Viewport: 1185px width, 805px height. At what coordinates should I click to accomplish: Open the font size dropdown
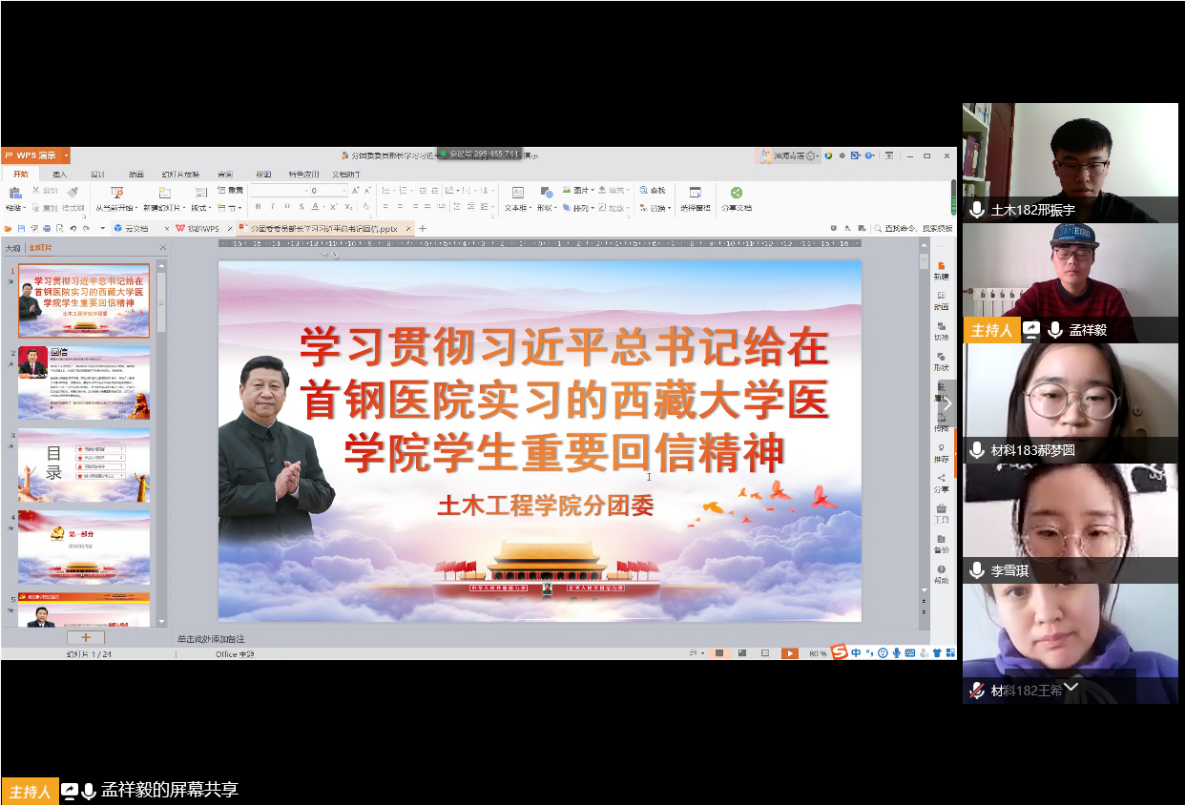point(344,190)
